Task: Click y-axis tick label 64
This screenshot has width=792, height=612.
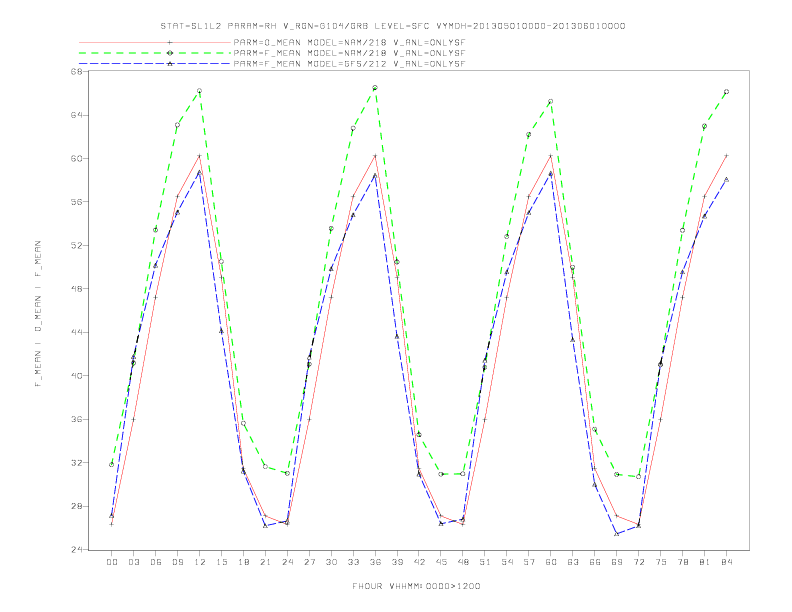Action: pyautogui.click(x=76, y=115)
